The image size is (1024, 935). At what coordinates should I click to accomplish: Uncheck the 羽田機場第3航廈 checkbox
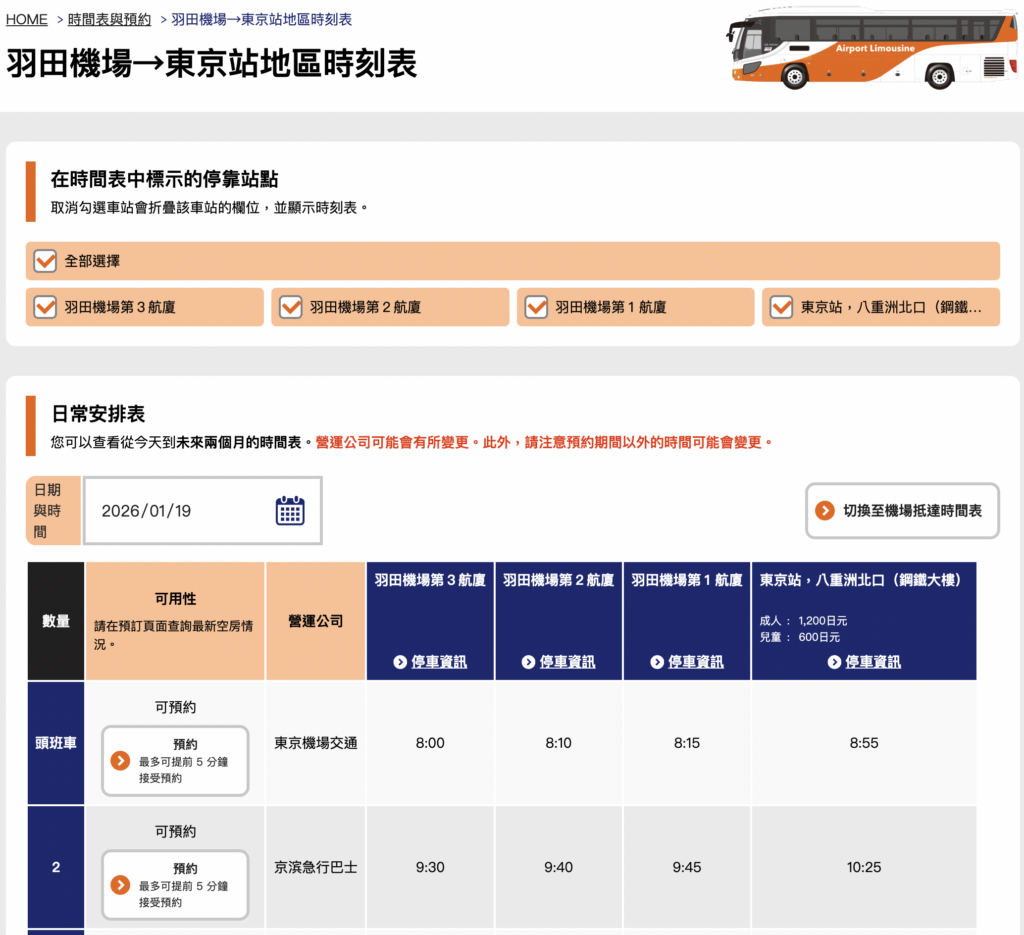tap(45, 307)
